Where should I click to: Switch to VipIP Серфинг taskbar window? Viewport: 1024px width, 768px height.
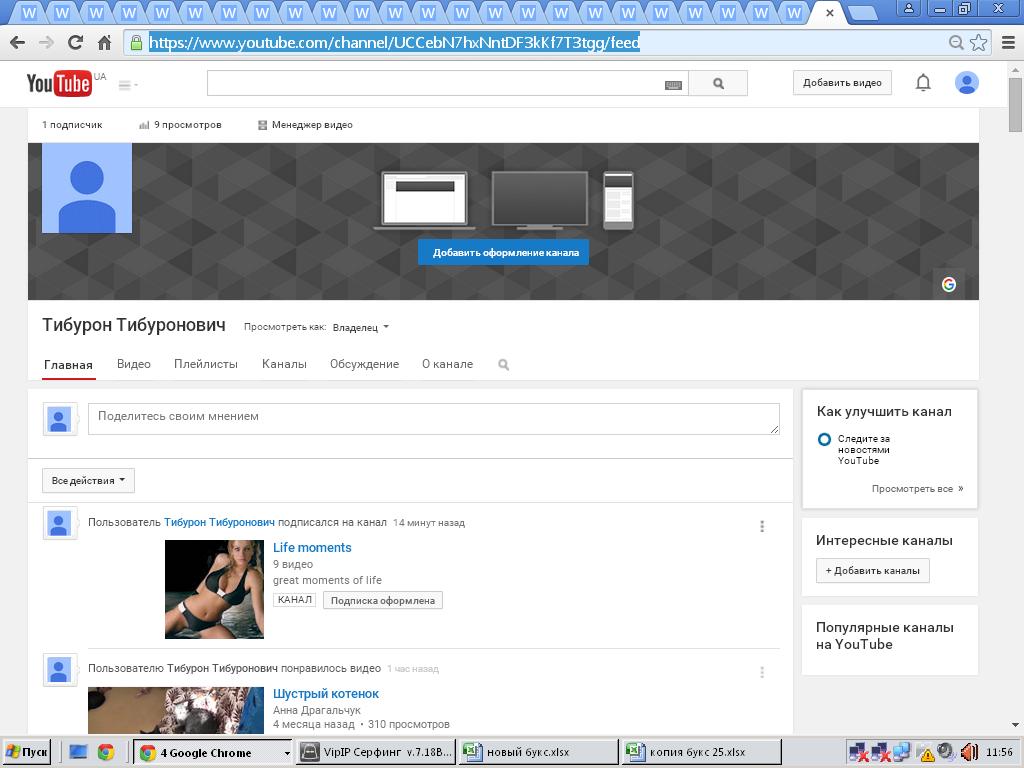pos(376,752)
